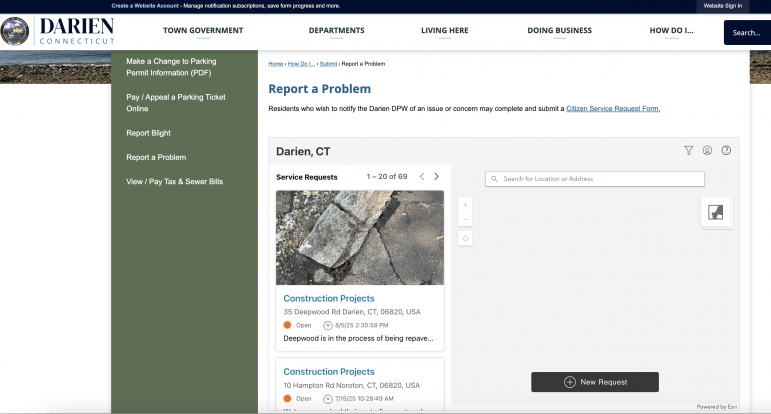This screenshot has width=771, height=414.
Task: Click the 35 Deepwood Rd Darien address text
Action: point(352,312)
